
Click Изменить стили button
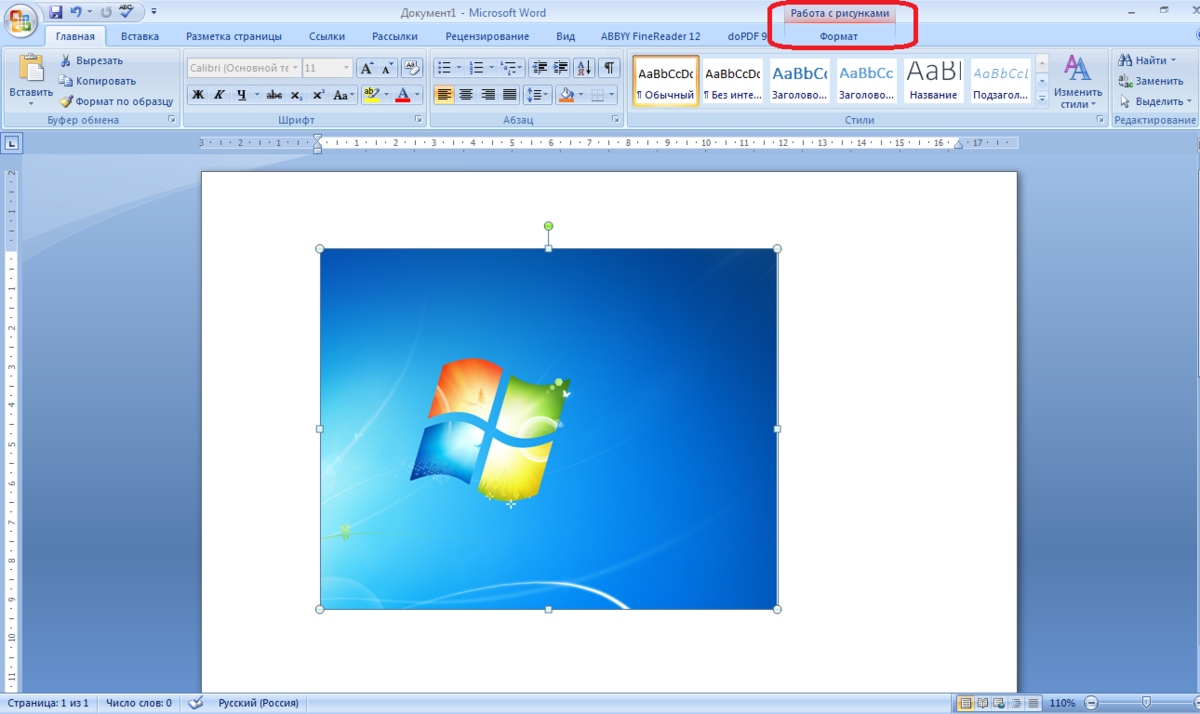(x=1077, y=81)
